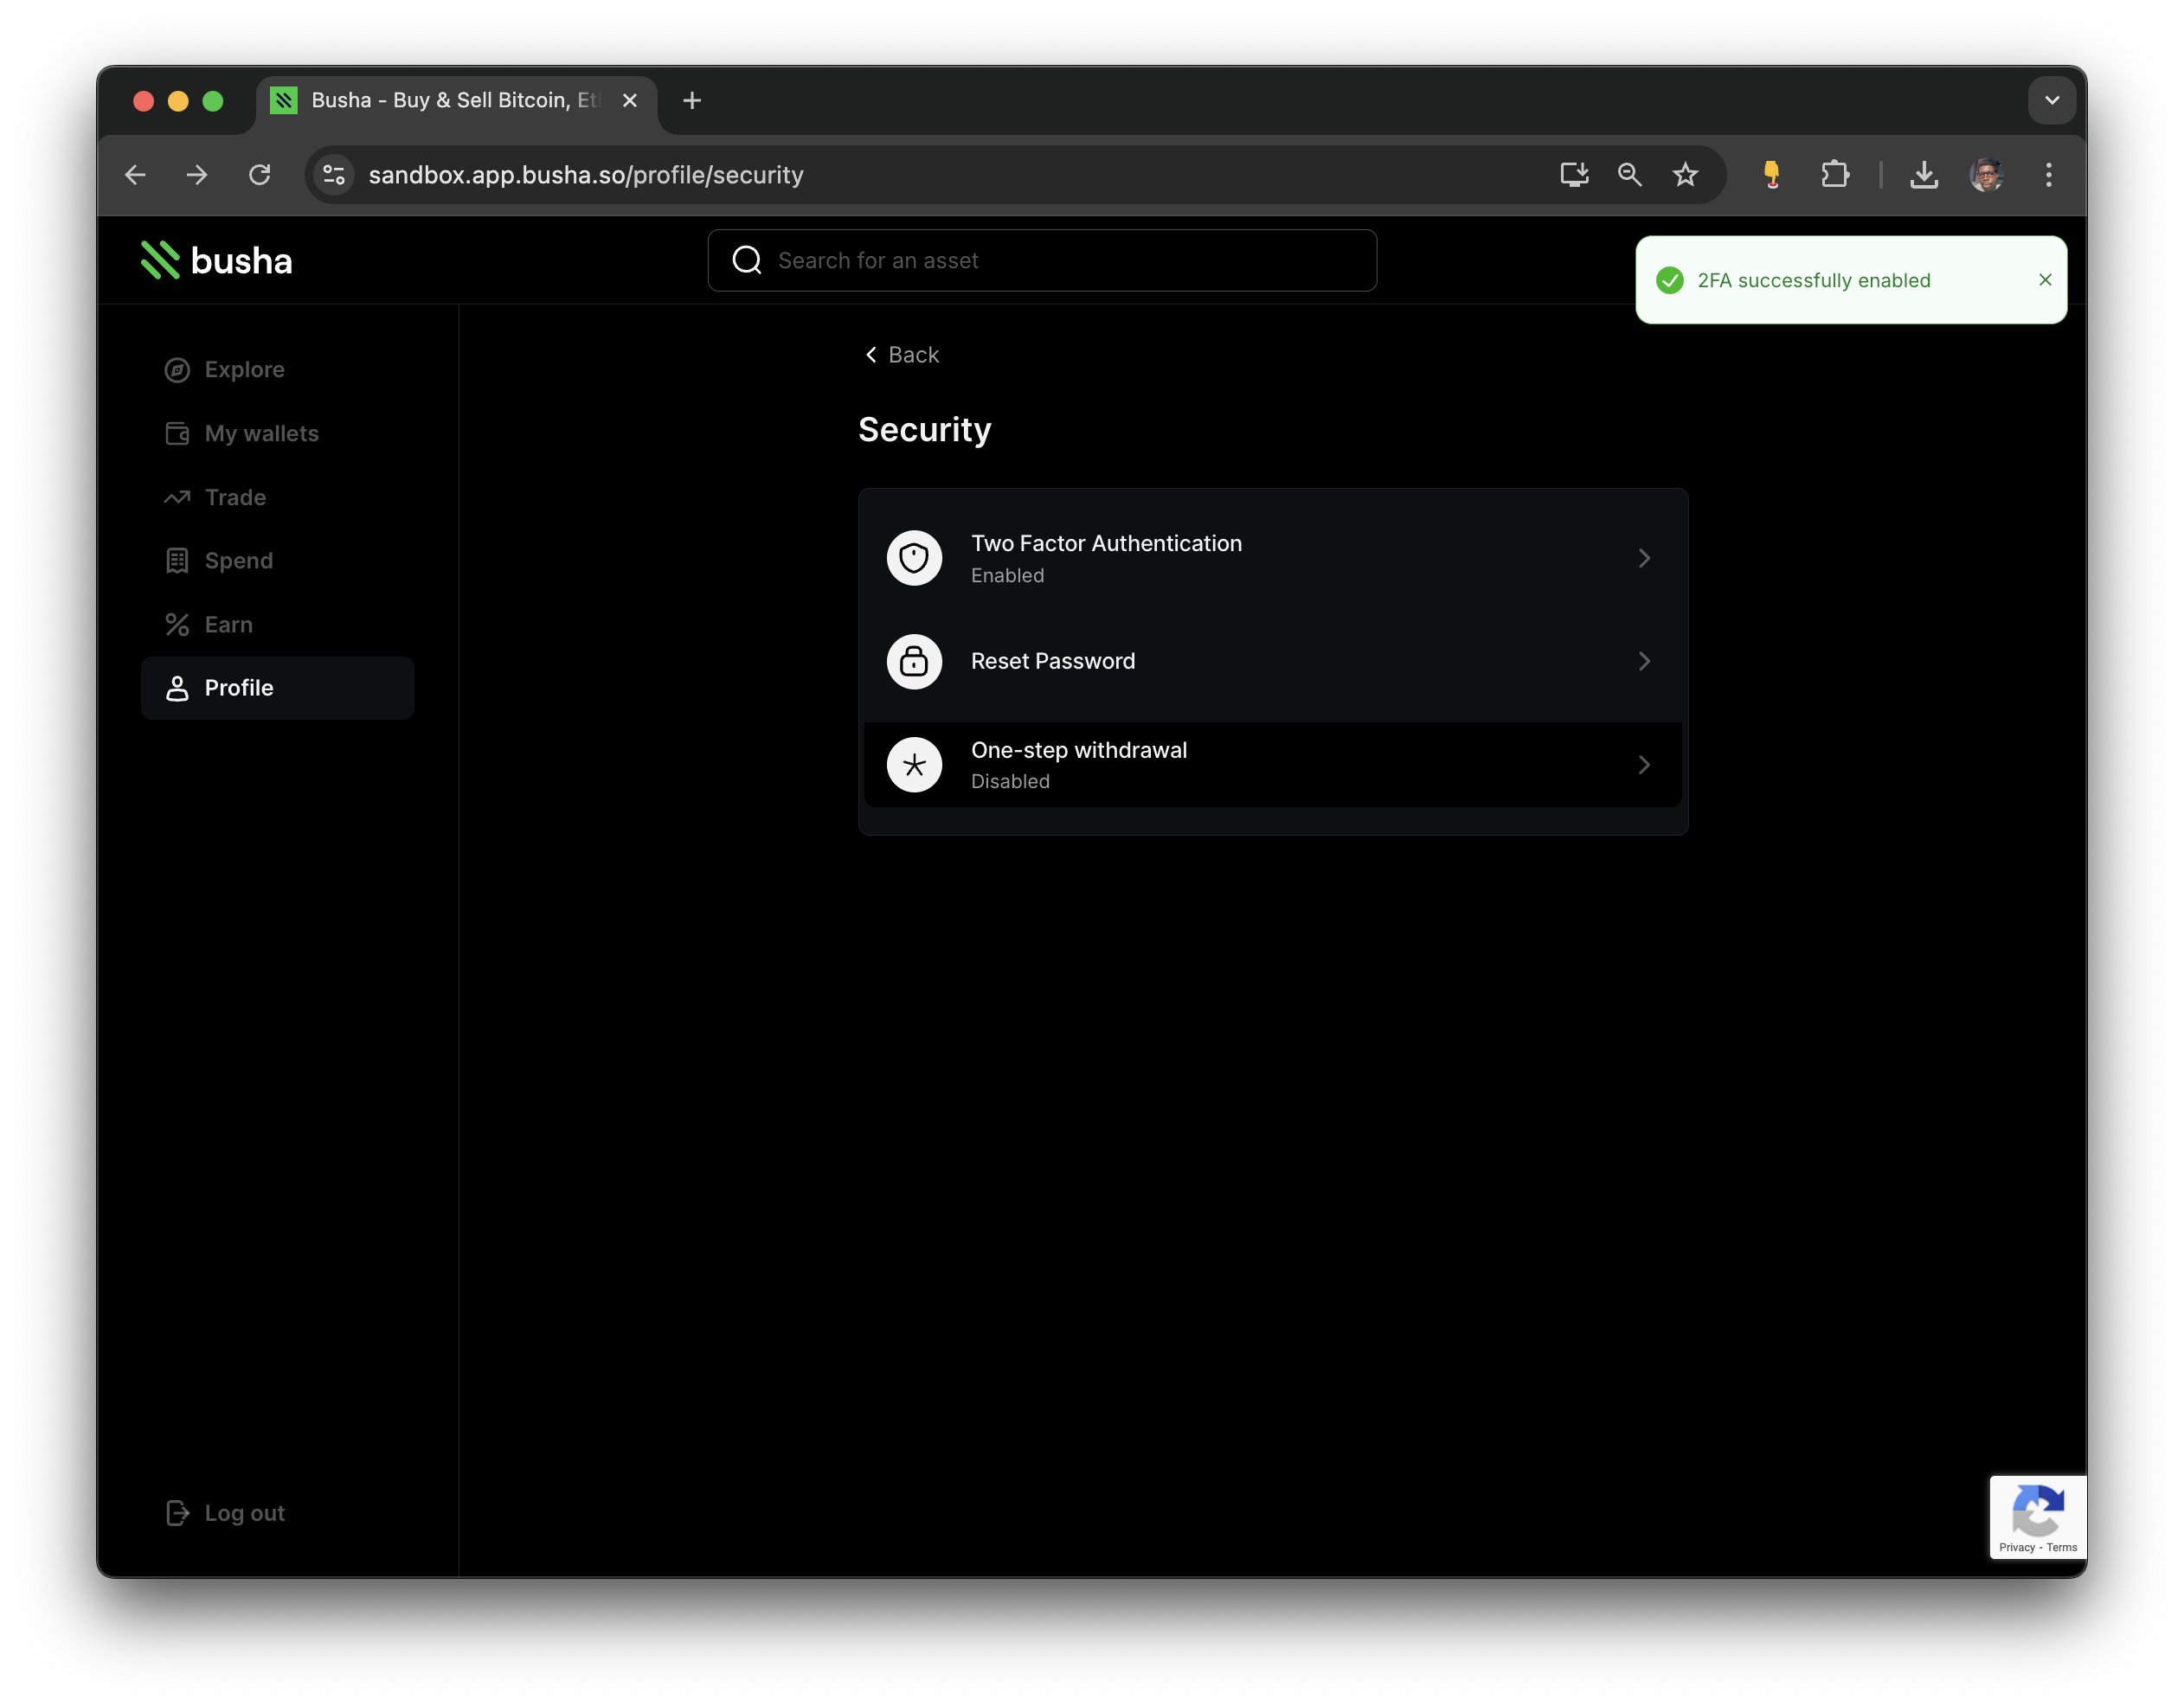
Task: Click the Busha logo
Action: pyautogui.click(x=216, y=261)
